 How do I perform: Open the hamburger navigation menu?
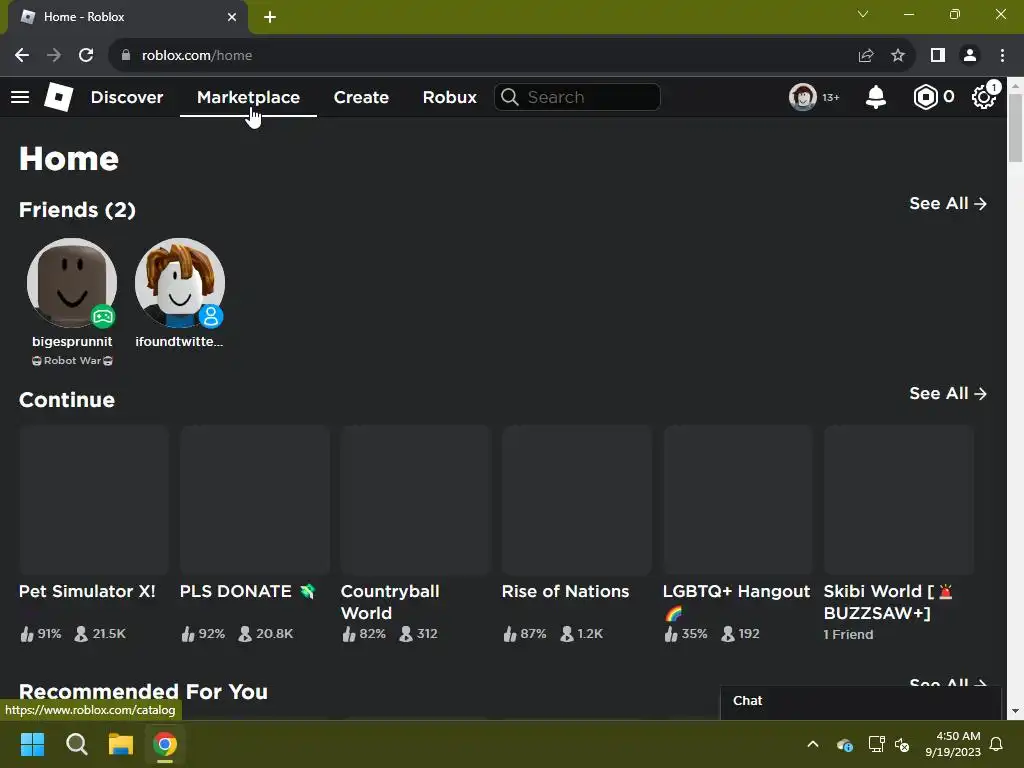click(x=20, y=97)
